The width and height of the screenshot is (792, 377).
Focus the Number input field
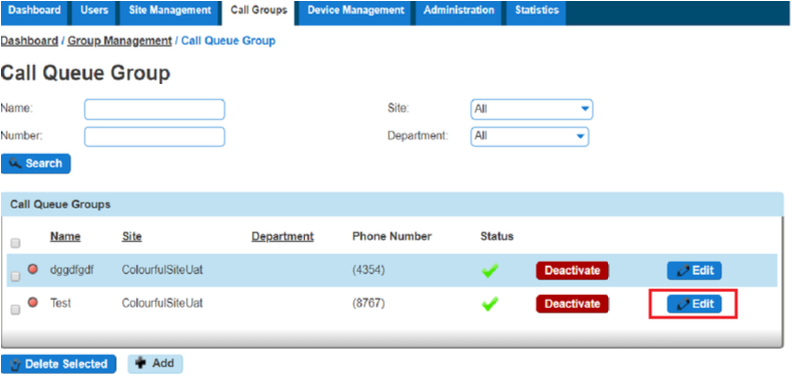pyautogui.click(x=155, y=136)
